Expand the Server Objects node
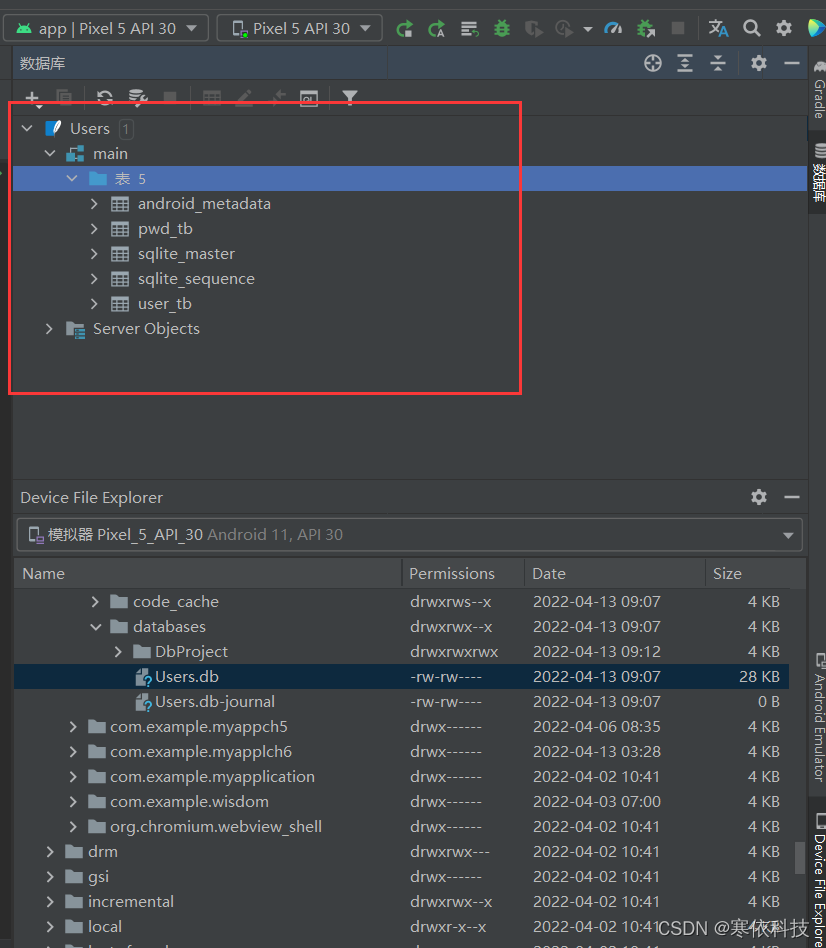 [50, 328]
